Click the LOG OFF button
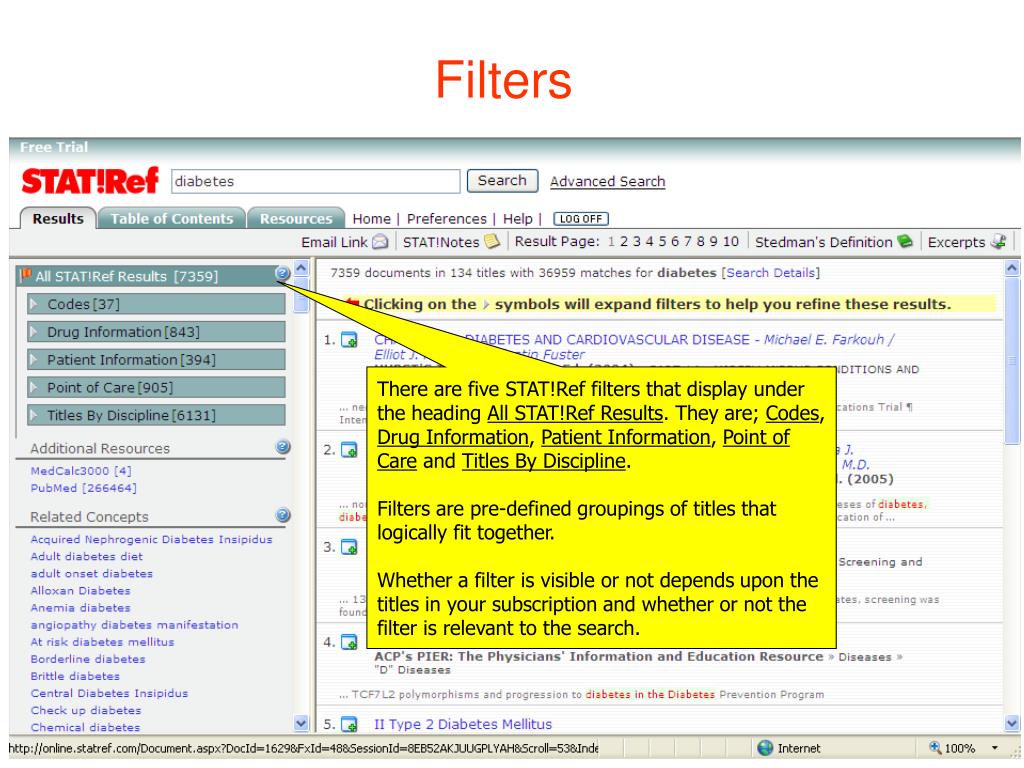The image size is (1024, 768). [581, 219]
